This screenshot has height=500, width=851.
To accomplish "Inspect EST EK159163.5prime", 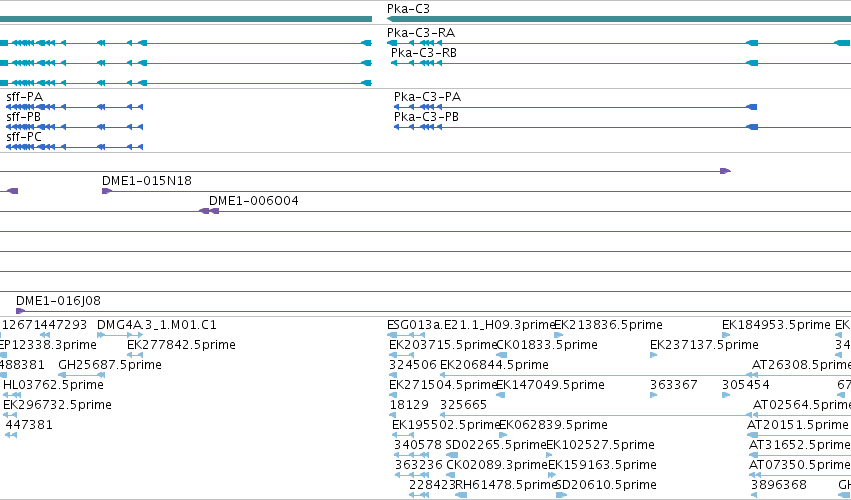I will point(602,465).
